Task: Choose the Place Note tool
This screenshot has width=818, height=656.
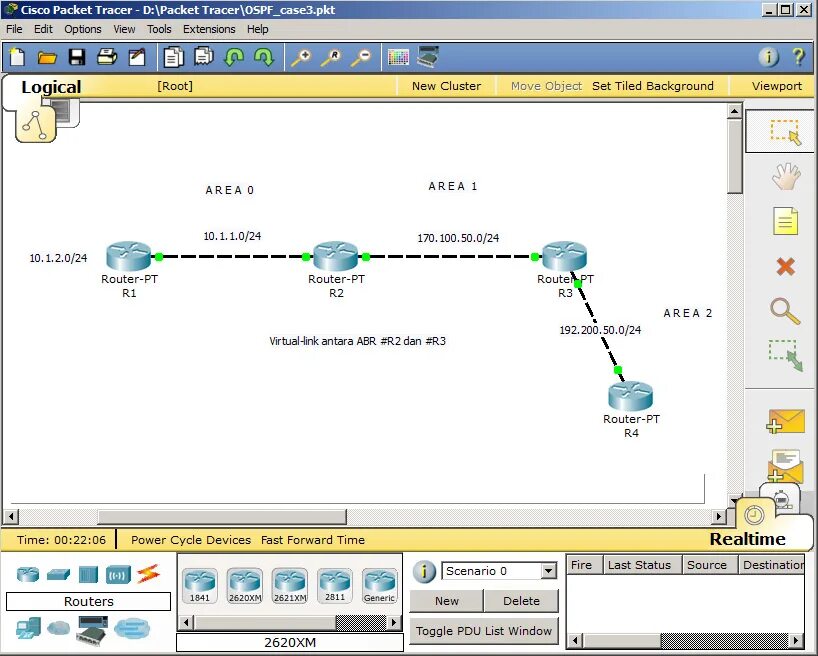Action: 786,221
